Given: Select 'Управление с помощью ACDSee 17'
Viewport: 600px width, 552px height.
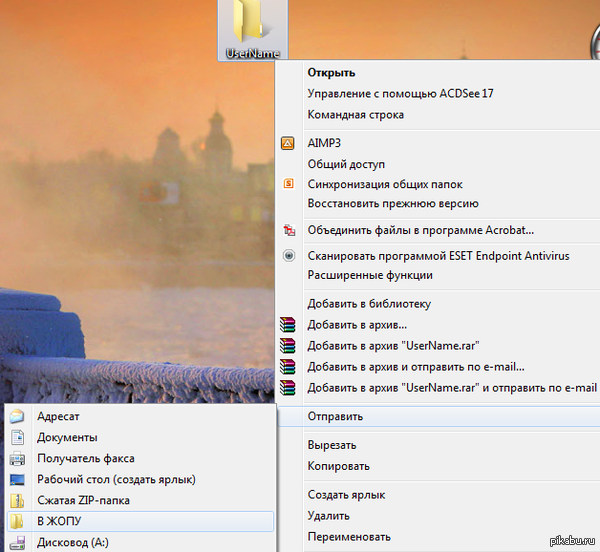Looking at the screenshot, I should 401,94.
